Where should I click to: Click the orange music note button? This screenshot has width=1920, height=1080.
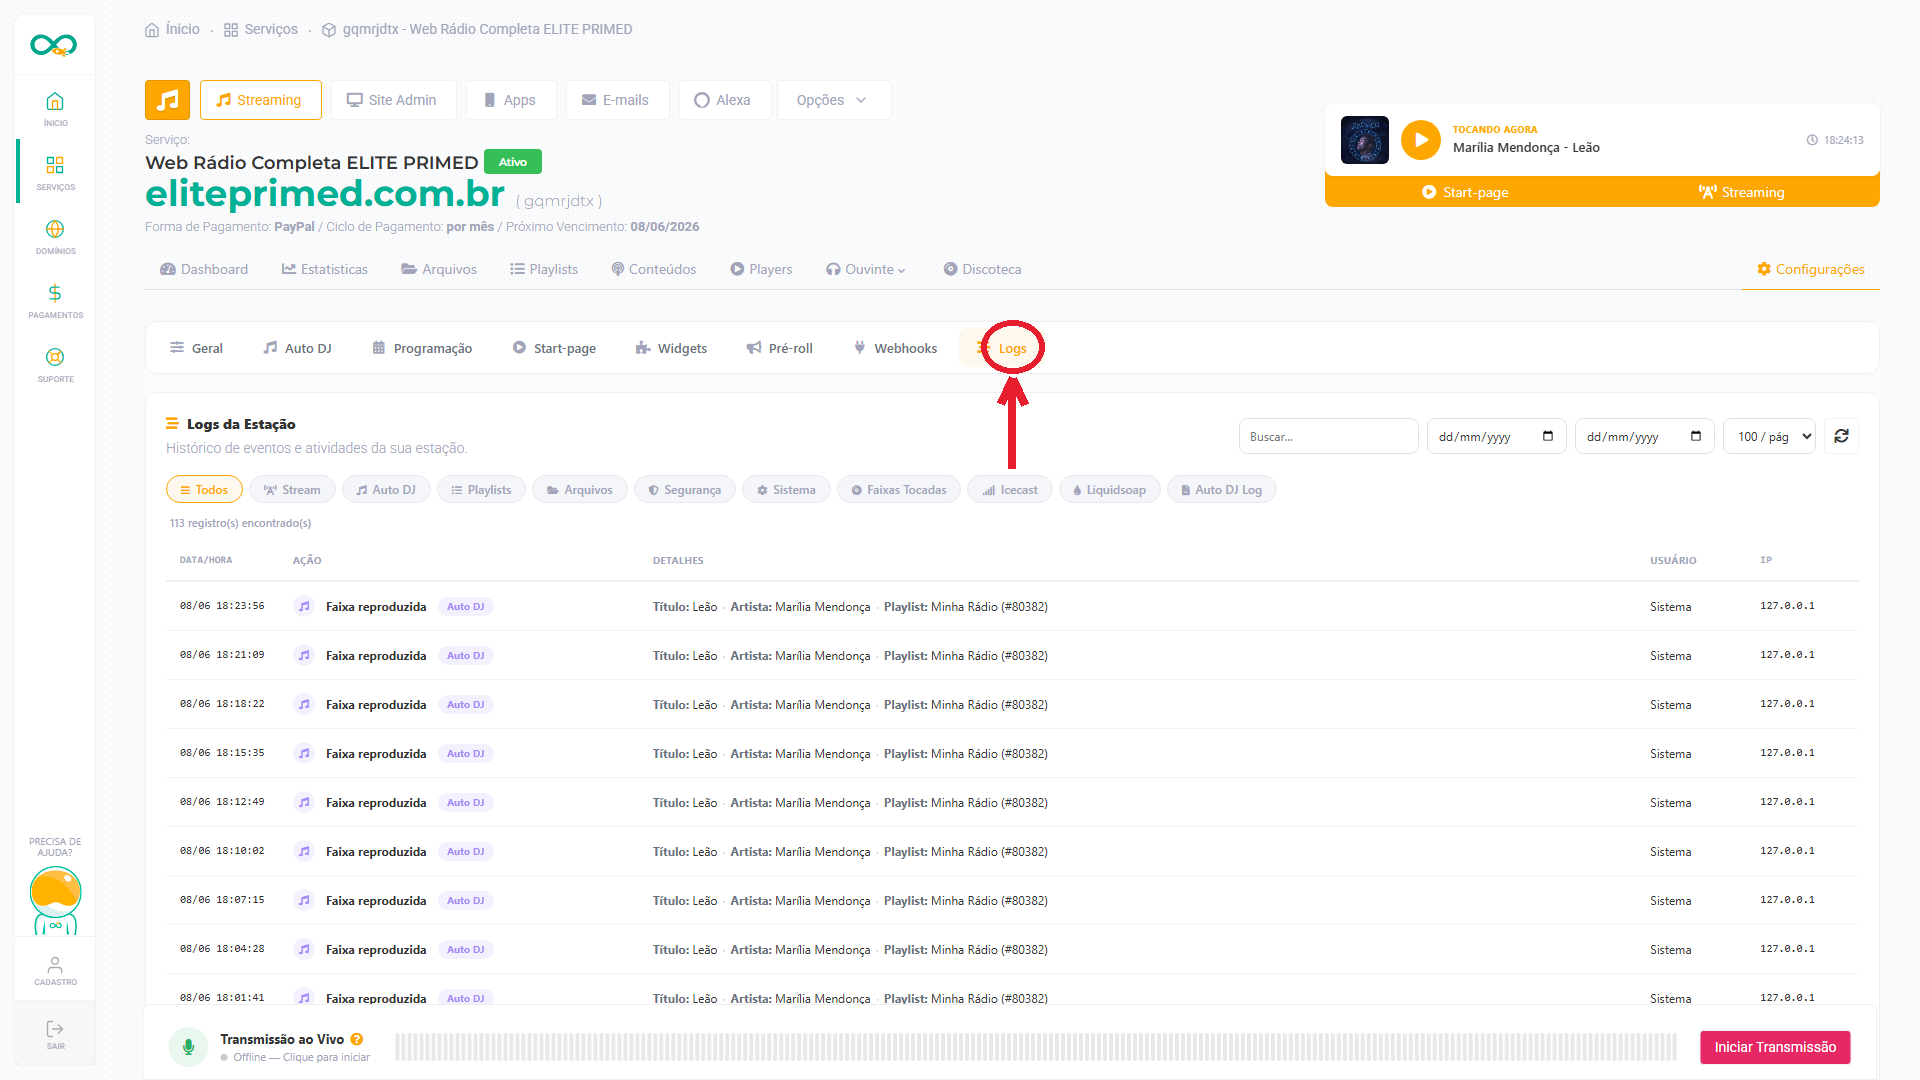167,100
